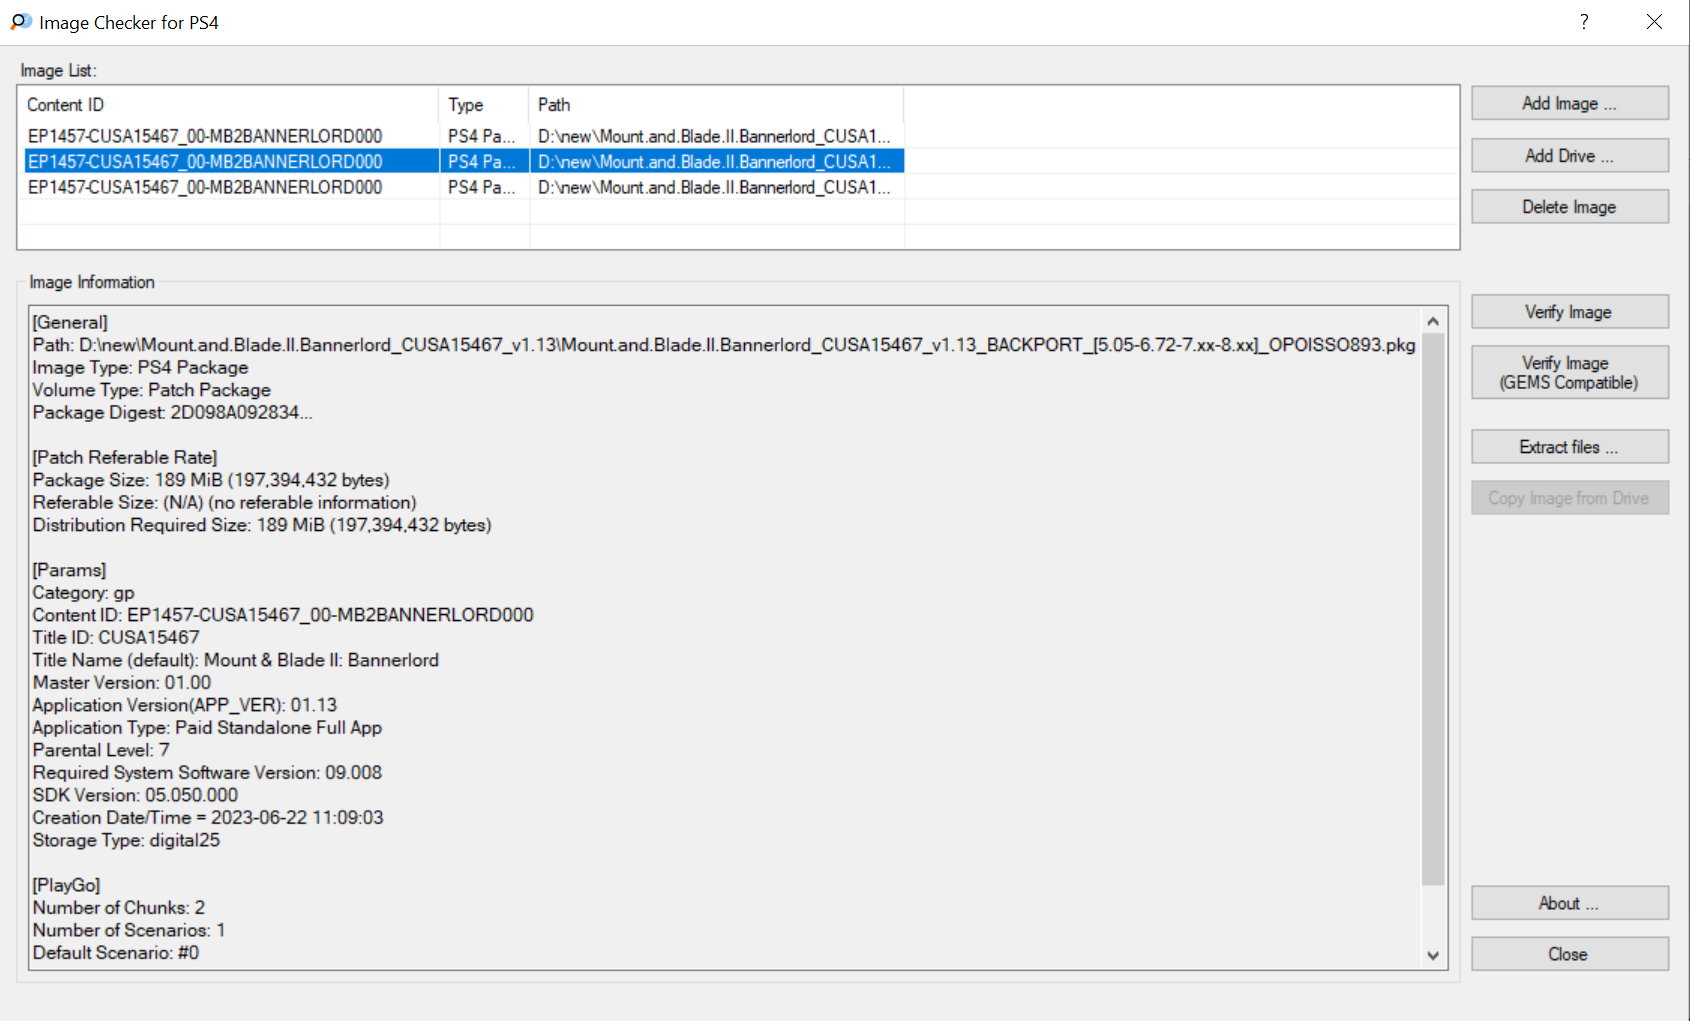Click the Image Checker magnifier title icon
Viewport: 1690px width, 1021px height.
coord(21,22)
